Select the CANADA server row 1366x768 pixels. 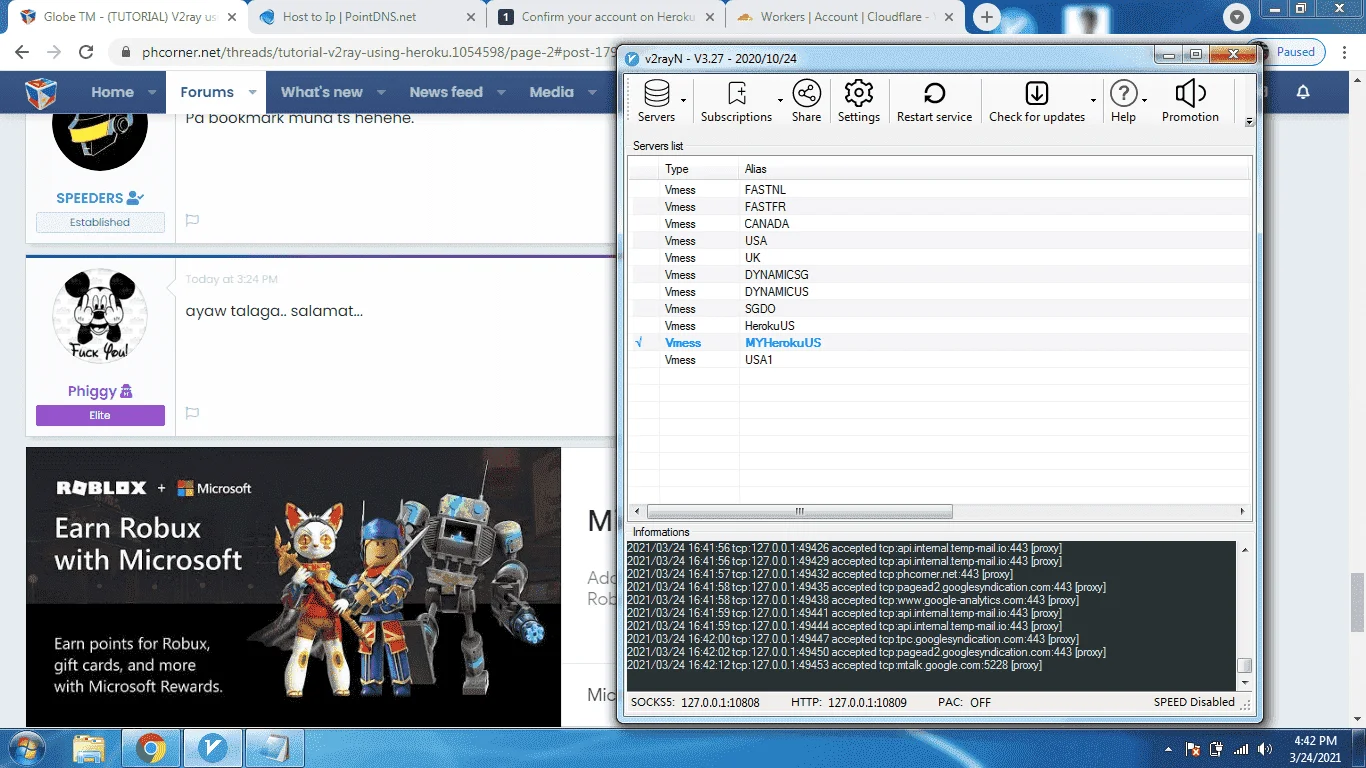[x=940, y=224]
